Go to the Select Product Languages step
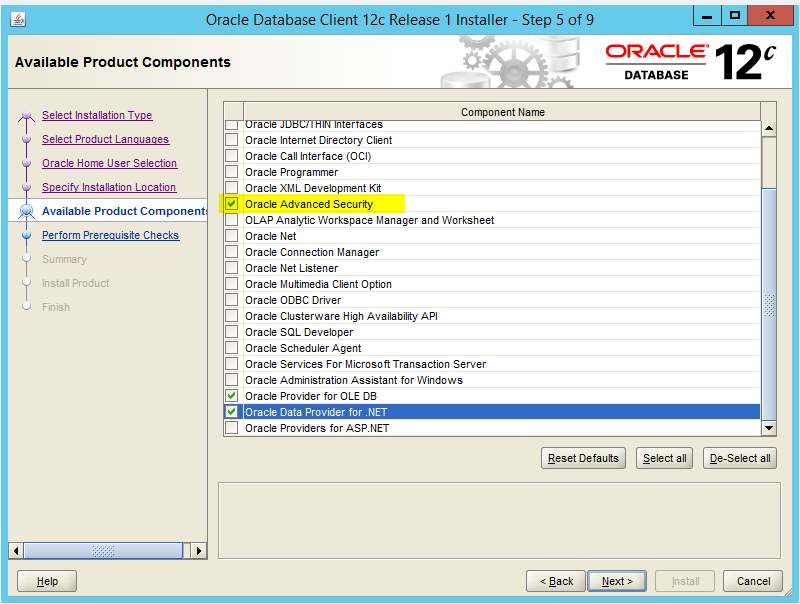This screenshot has width=800, height=604. pyautogui.click(x=106, y=139)
